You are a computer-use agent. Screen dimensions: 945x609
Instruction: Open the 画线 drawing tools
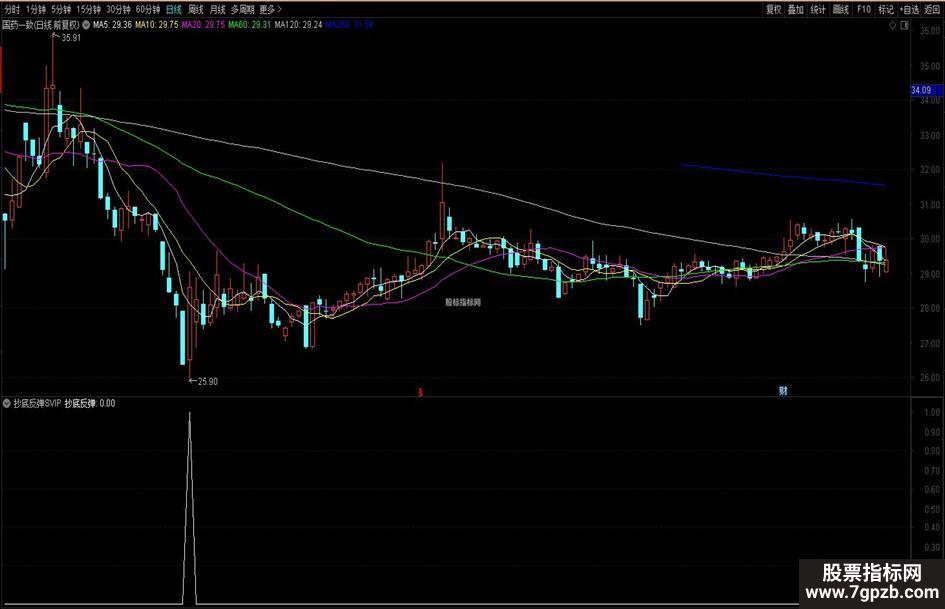[x=841, y=9]
